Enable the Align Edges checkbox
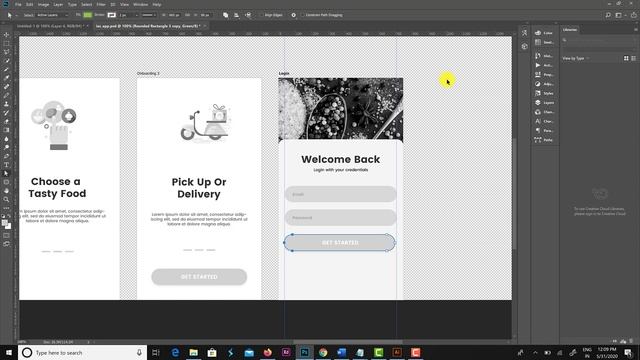 (262, 15)
